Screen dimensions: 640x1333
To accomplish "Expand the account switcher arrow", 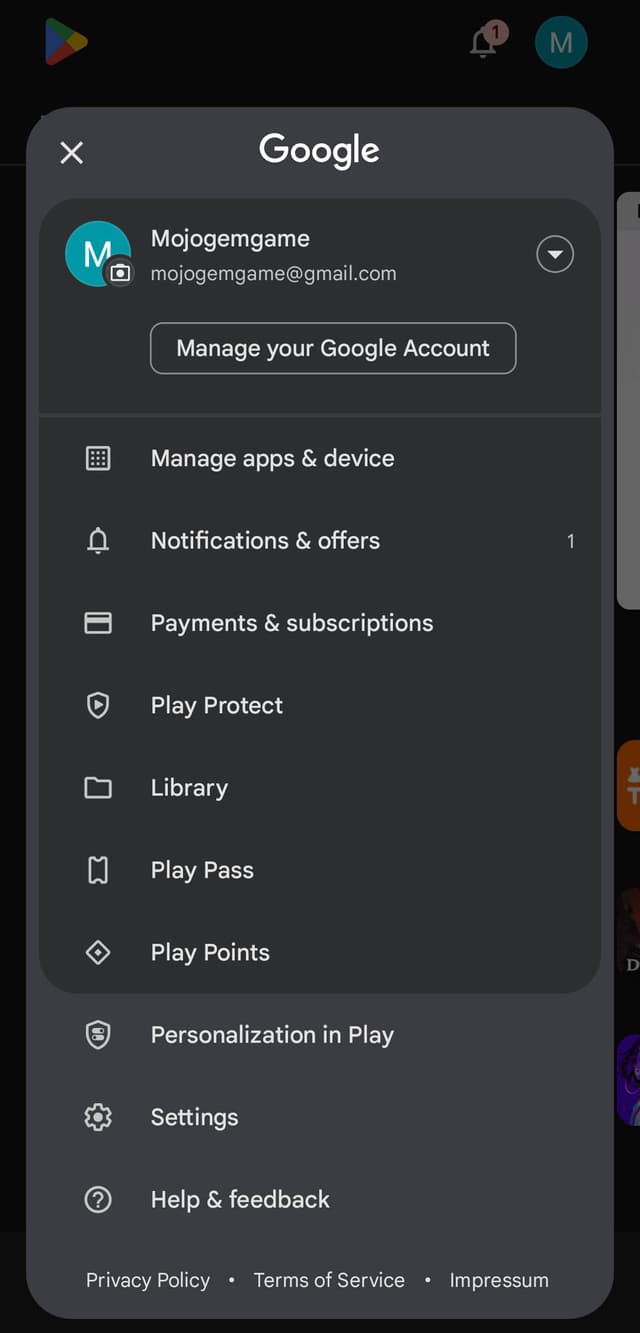I will (555, 255).
